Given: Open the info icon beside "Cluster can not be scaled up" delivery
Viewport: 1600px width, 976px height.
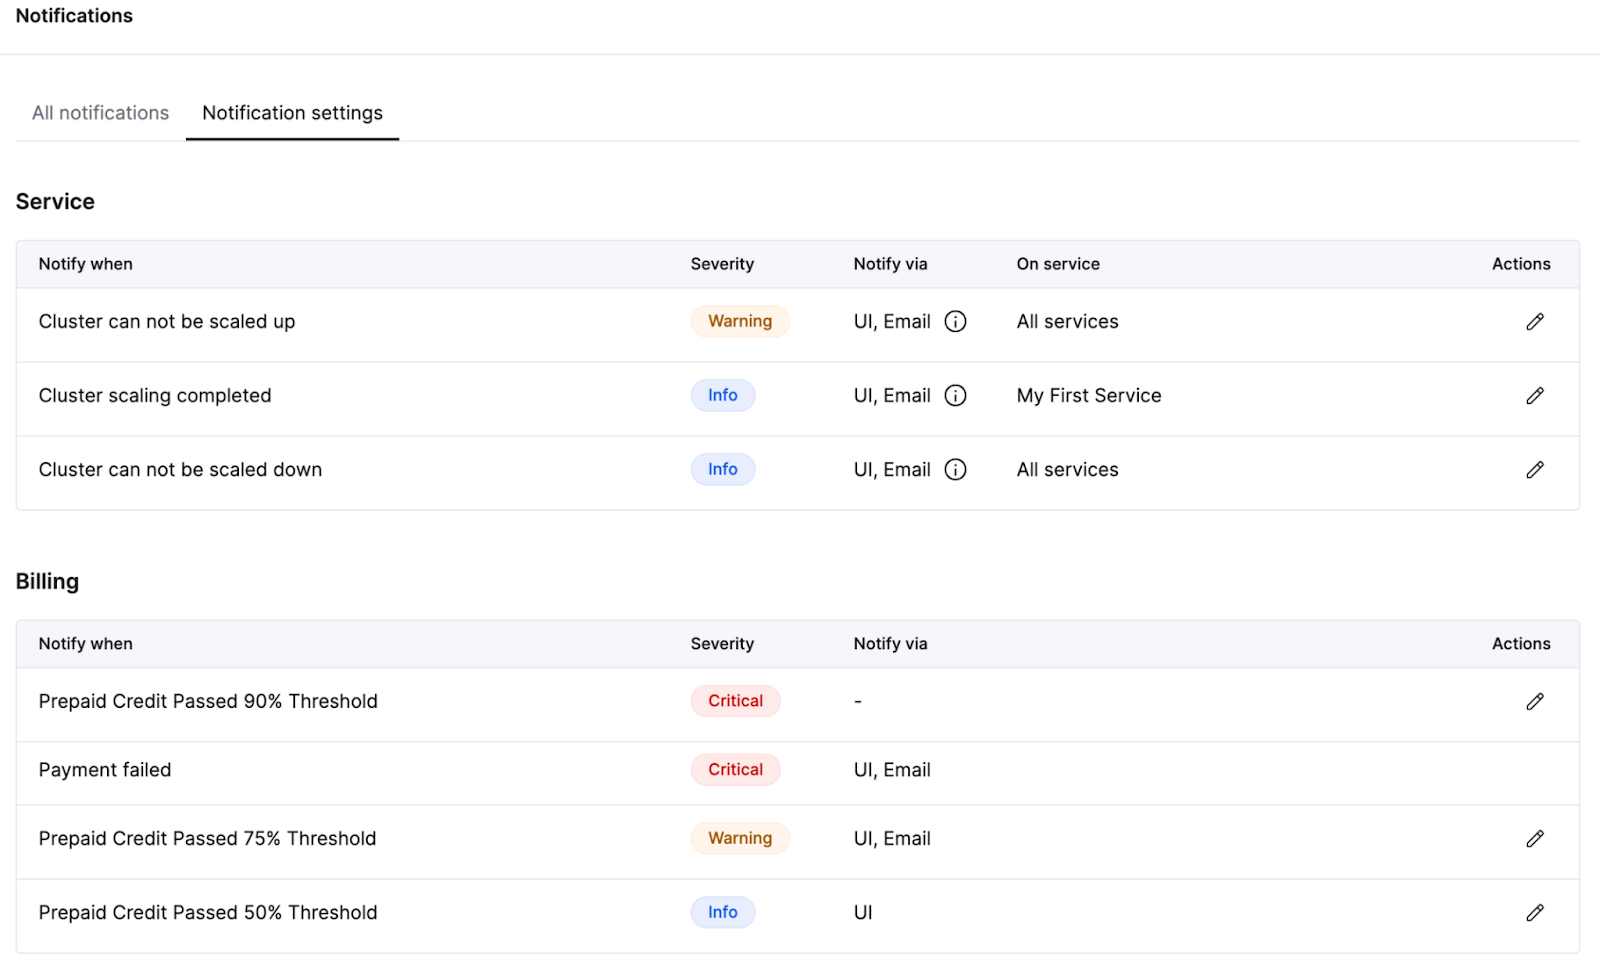Looking at the screenshot, I should 956,321.
